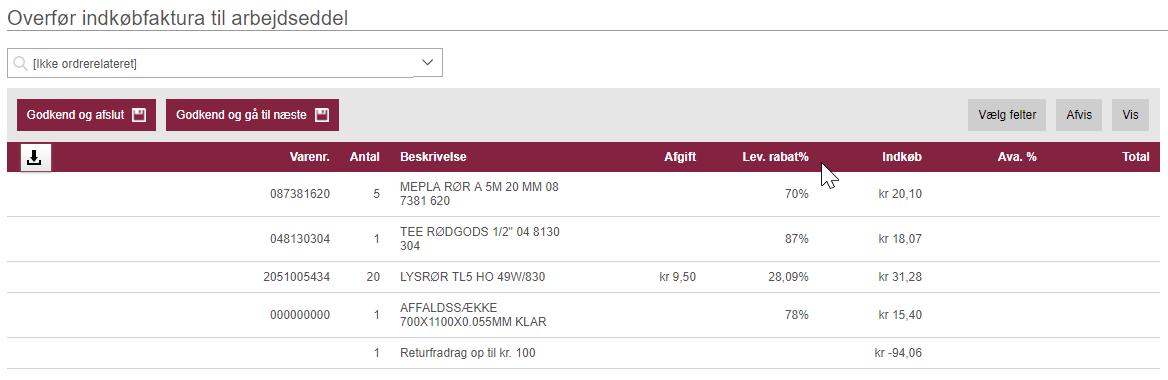1168x380 pixels.
Task: Click the download icon in table header
Action: (36, 157)
